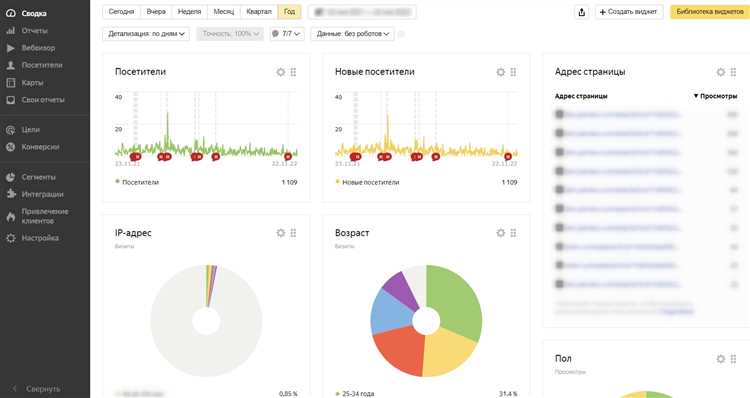Screen dimensions: 750x398
Task: Click the drag handle of IP-адрес widget
Action: coord(293,233)
